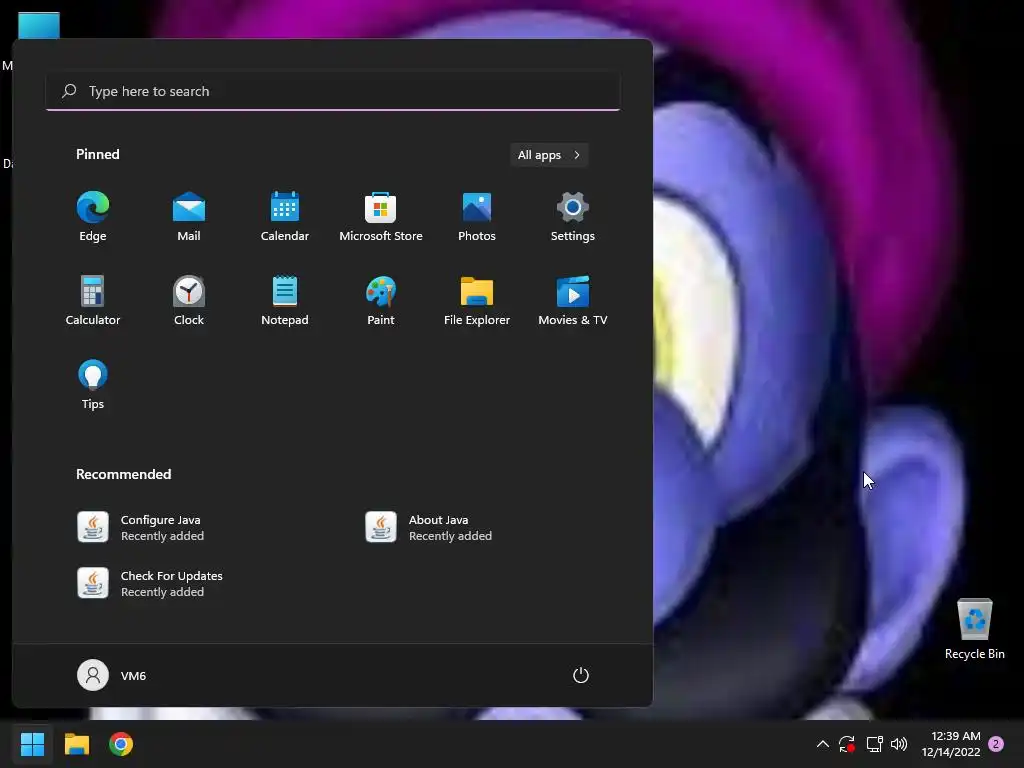
Task: Open the VM6 user account menu
Action: [x=112, y=675]
